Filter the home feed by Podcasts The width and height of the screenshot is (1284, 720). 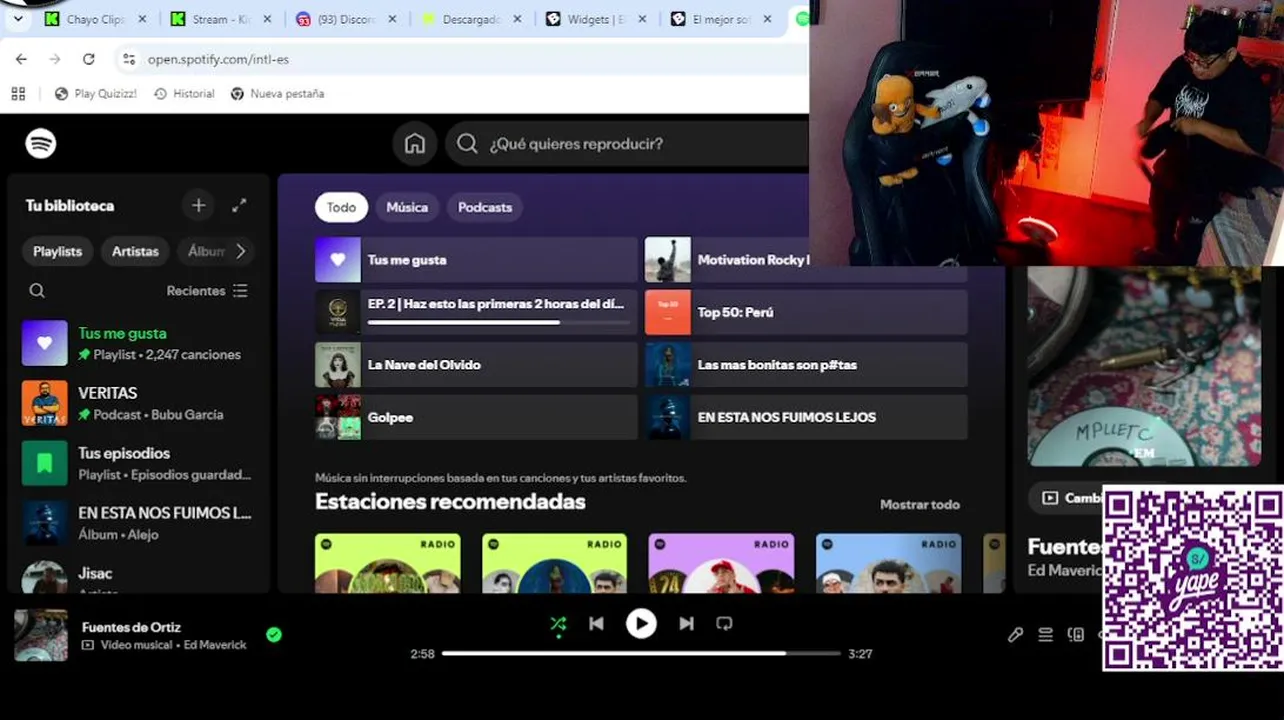tap(485, 207)
